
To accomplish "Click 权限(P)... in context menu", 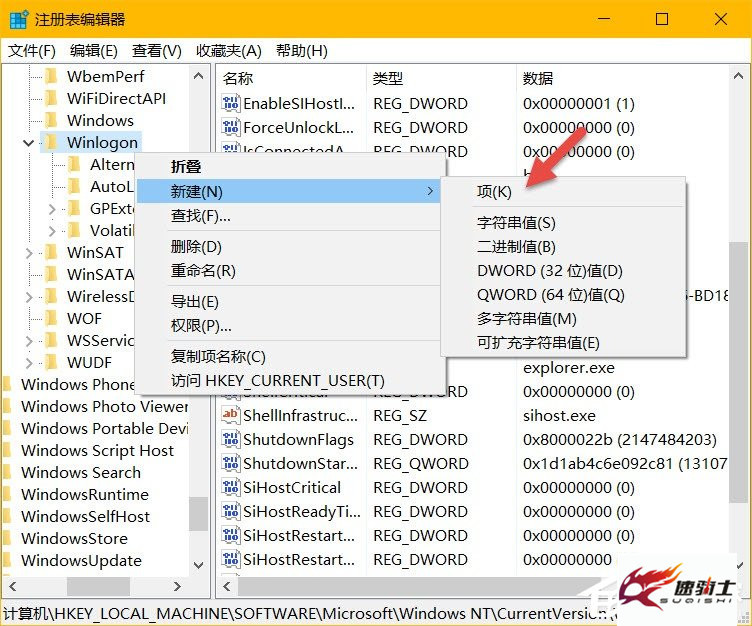I will [201, 325].
